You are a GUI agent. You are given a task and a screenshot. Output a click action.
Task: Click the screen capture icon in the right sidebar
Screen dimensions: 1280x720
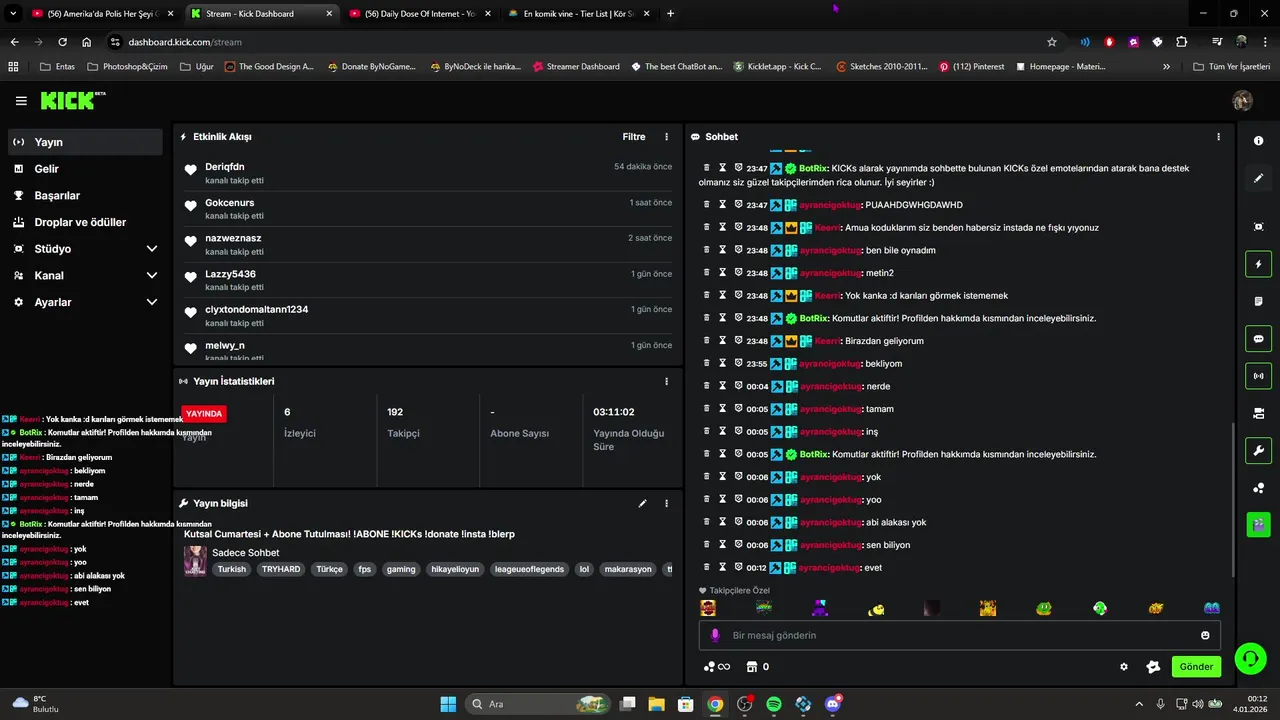pos(1258,227)
